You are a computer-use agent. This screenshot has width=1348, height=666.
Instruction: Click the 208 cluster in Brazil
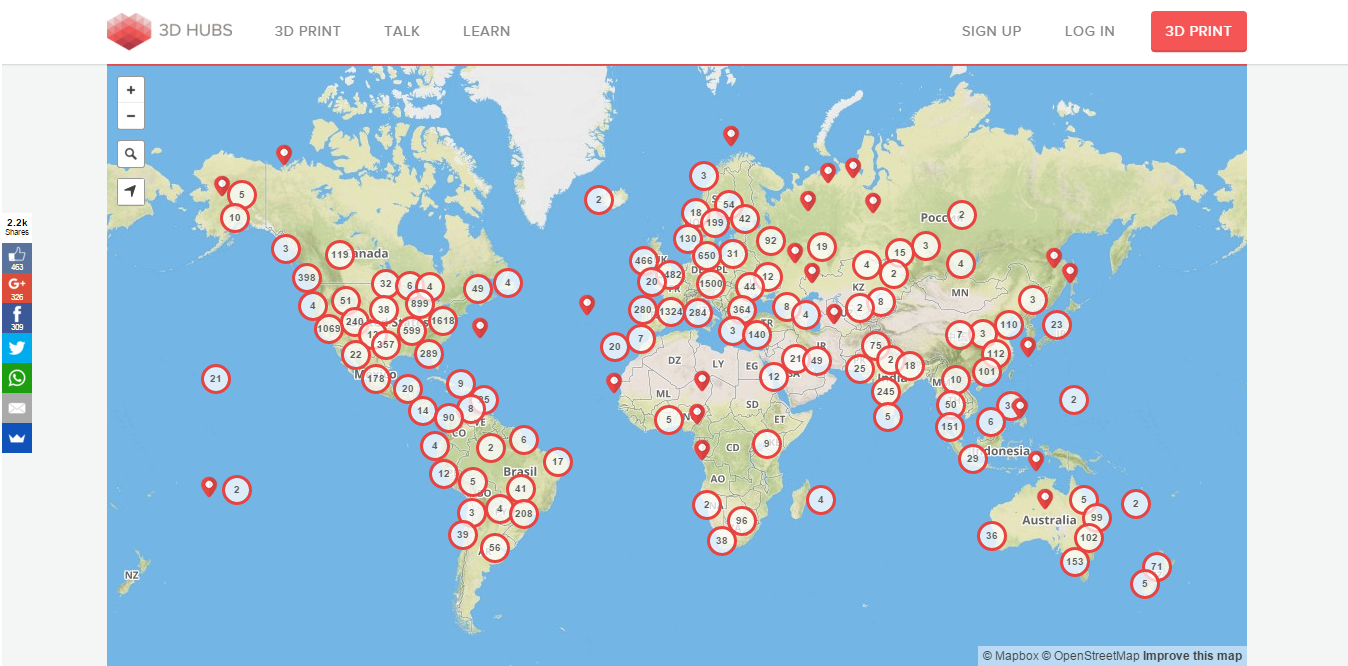[523, 514]
